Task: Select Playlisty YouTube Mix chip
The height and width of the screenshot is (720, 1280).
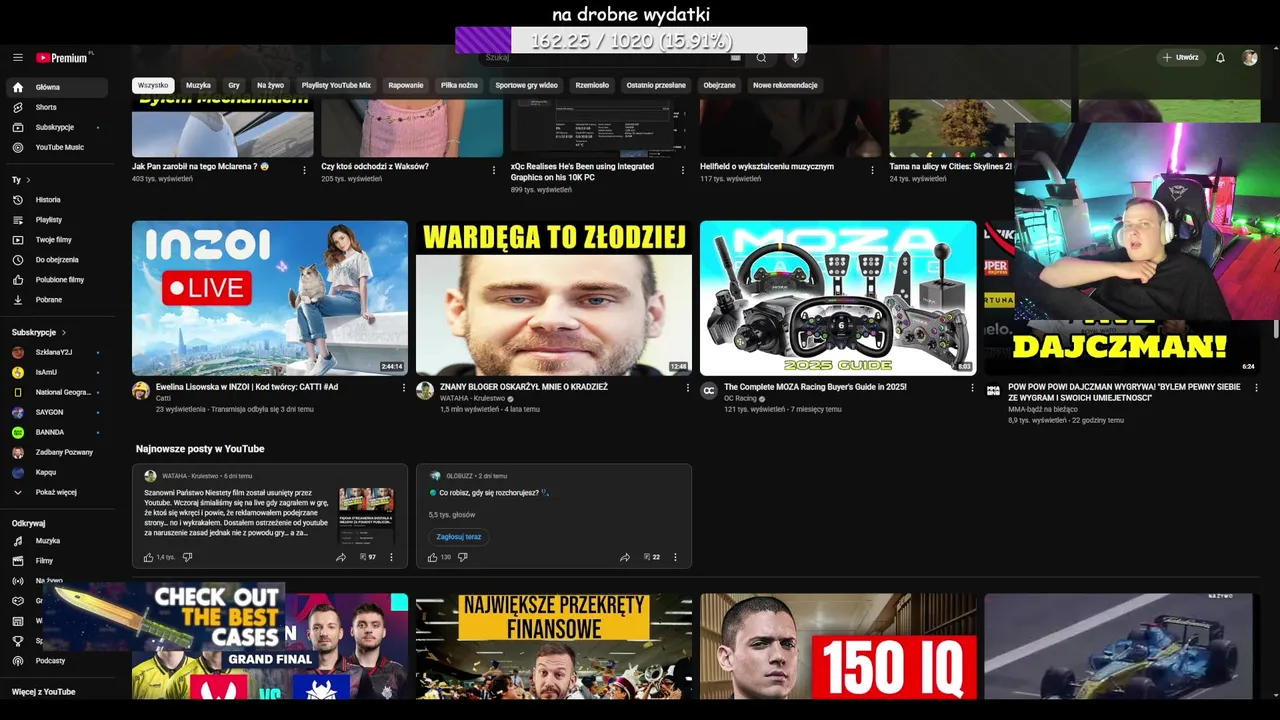Action: coord(336,85)
